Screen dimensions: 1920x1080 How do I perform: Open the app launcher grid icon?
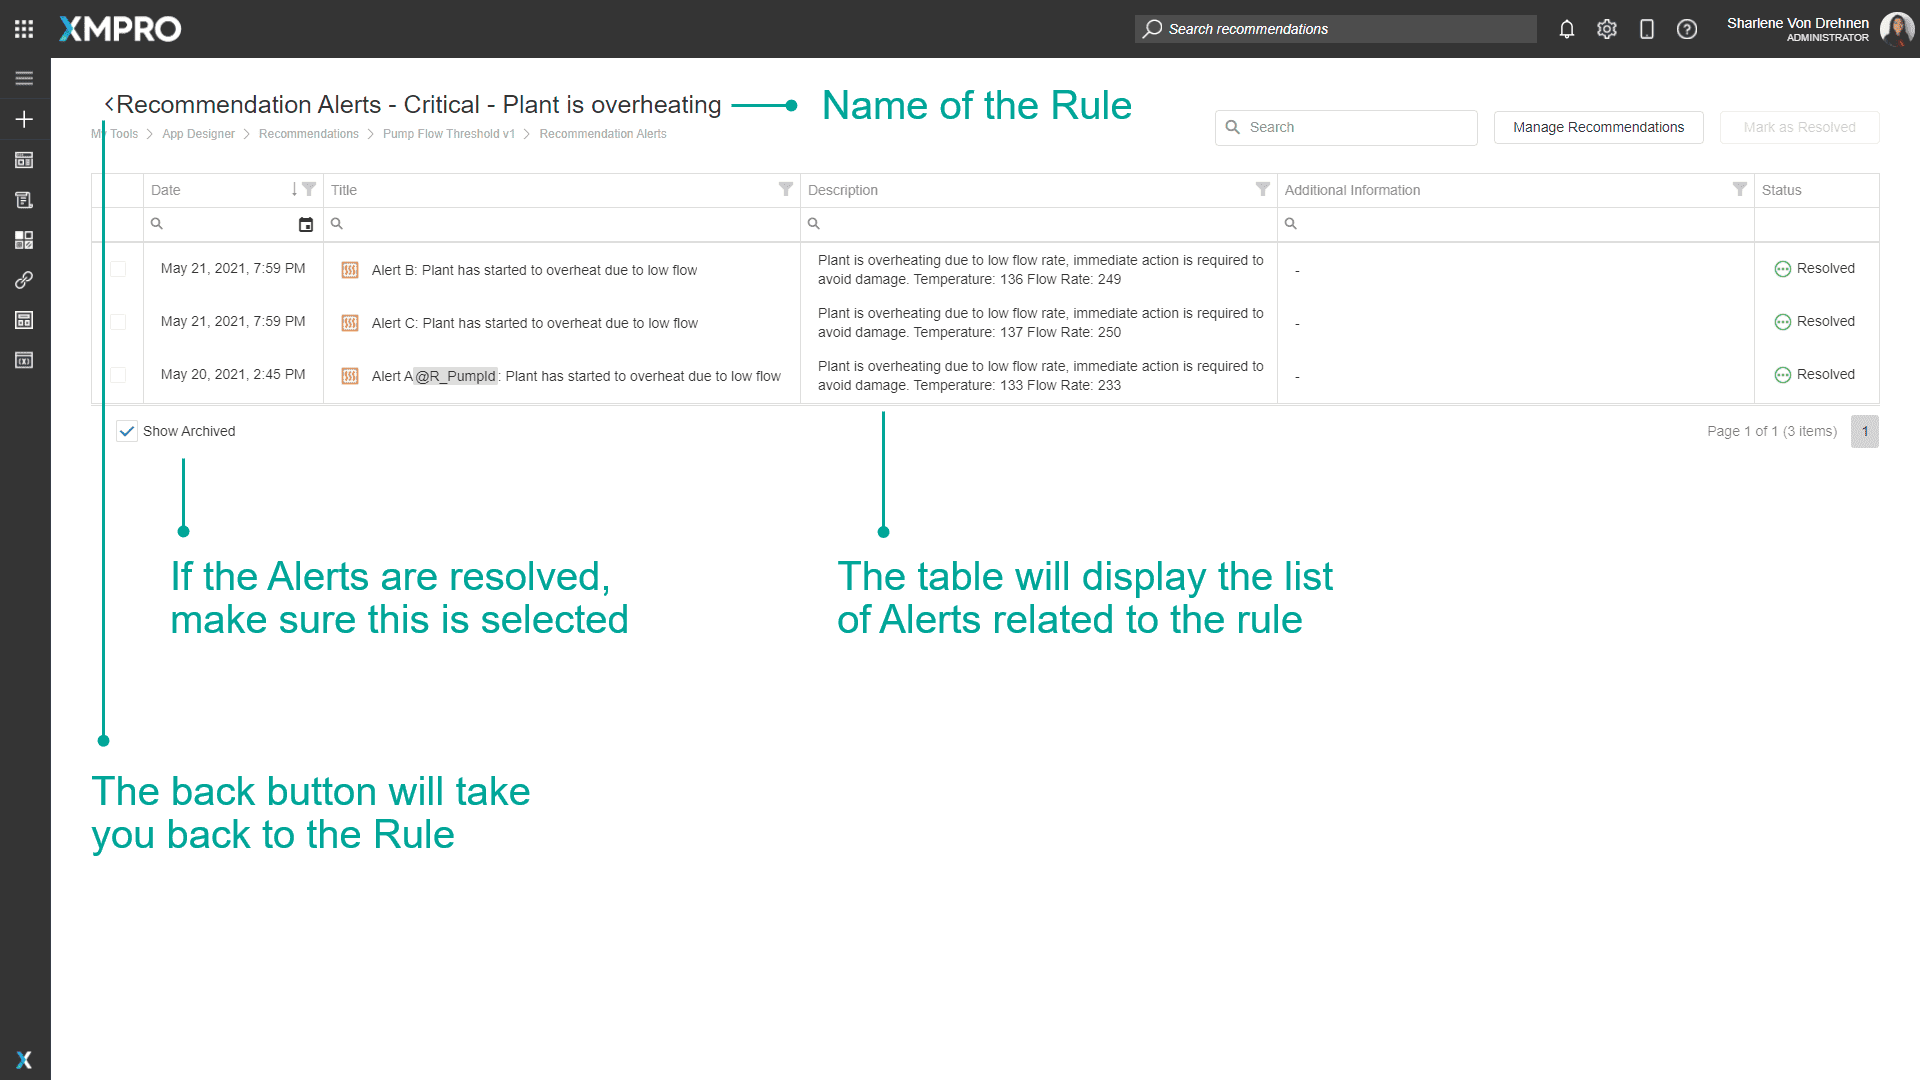point(23,28)
